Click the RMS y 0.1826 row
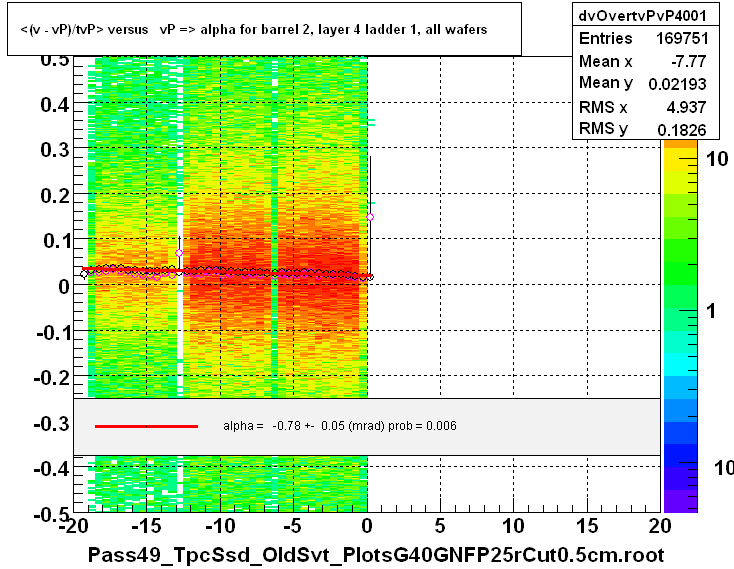Image resolution: width=734 pixels, height=569 pixels. (644, 129)
